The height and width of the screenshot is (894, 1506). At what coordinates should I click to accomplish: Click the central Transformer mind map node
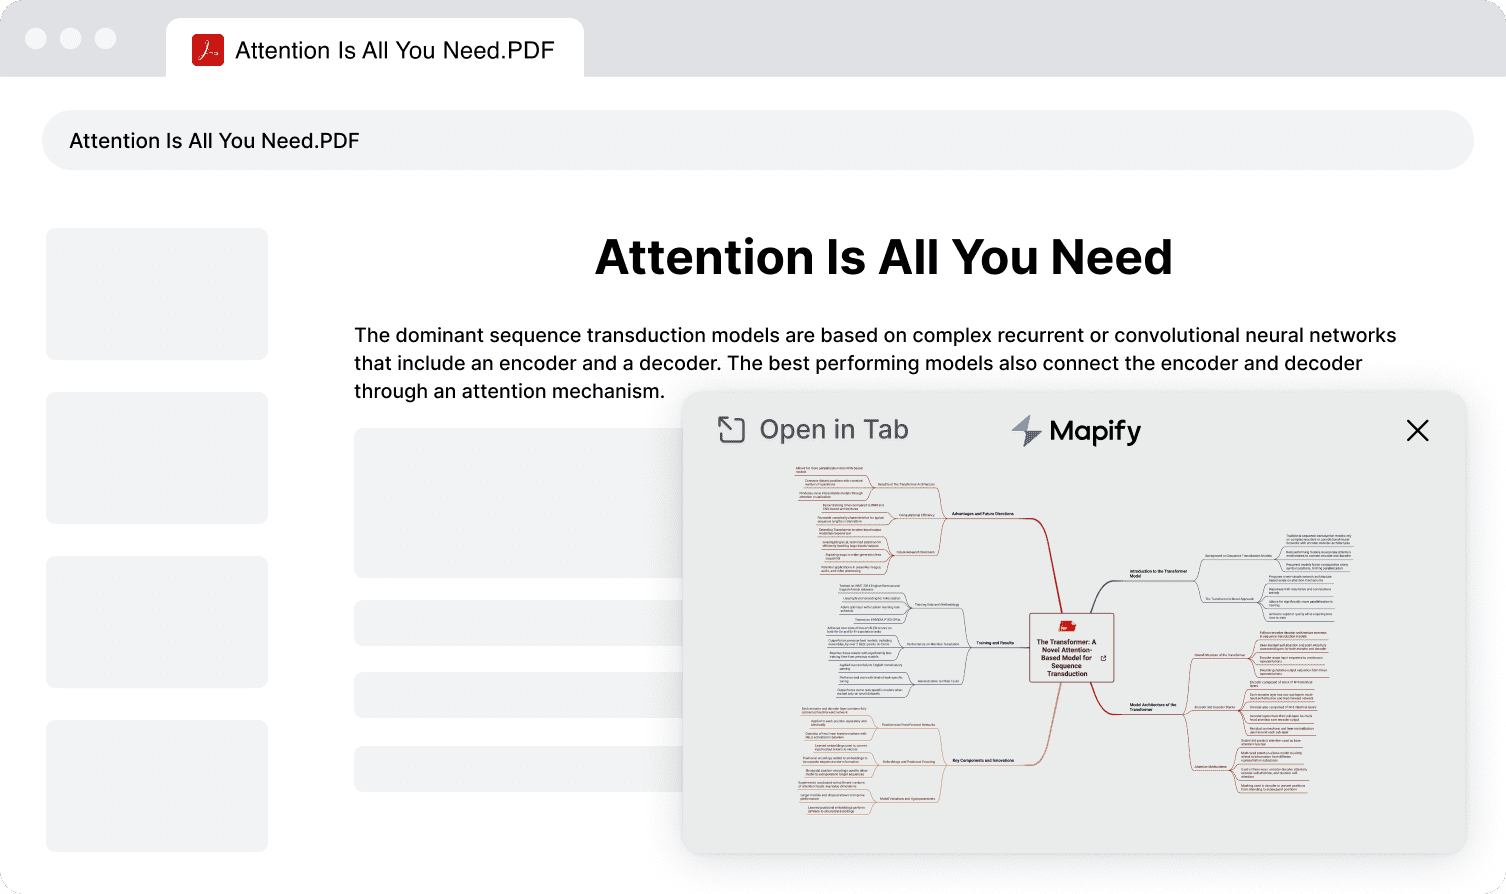[1067, 657]
